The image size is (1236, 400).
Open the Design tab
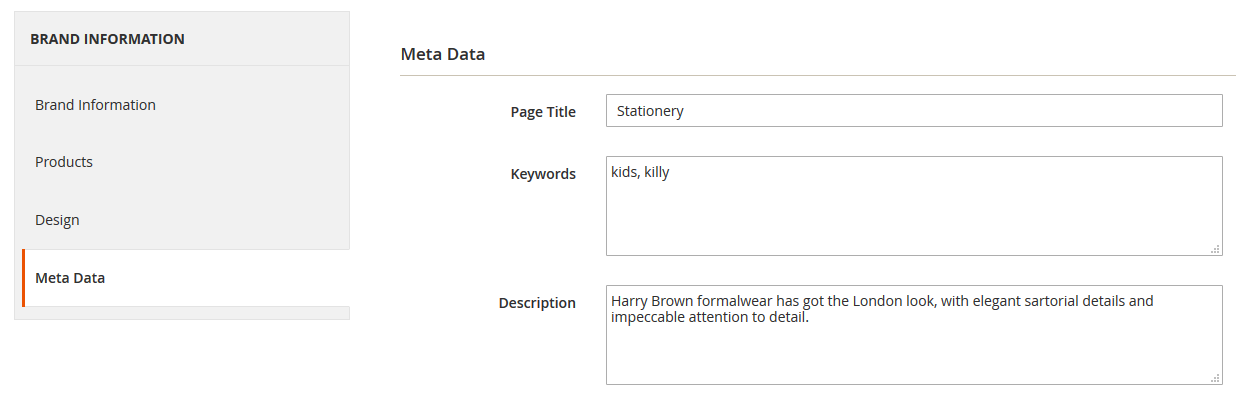pos(57,220)
